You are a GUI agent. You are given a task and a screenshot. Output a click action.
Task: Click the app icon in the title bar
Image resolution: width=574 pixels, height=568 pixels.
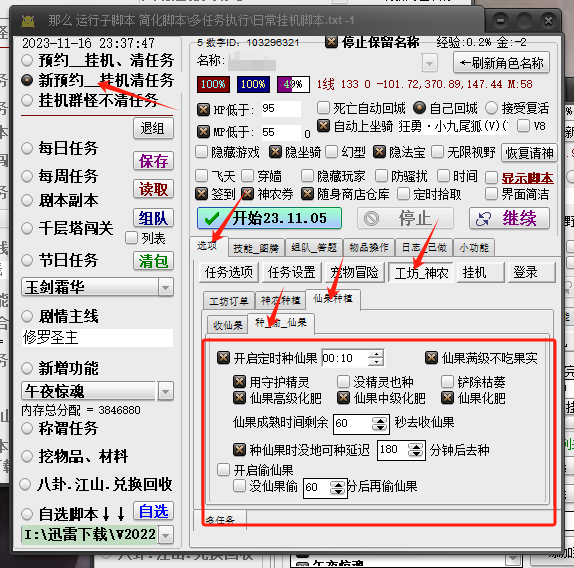click(27, 21)
